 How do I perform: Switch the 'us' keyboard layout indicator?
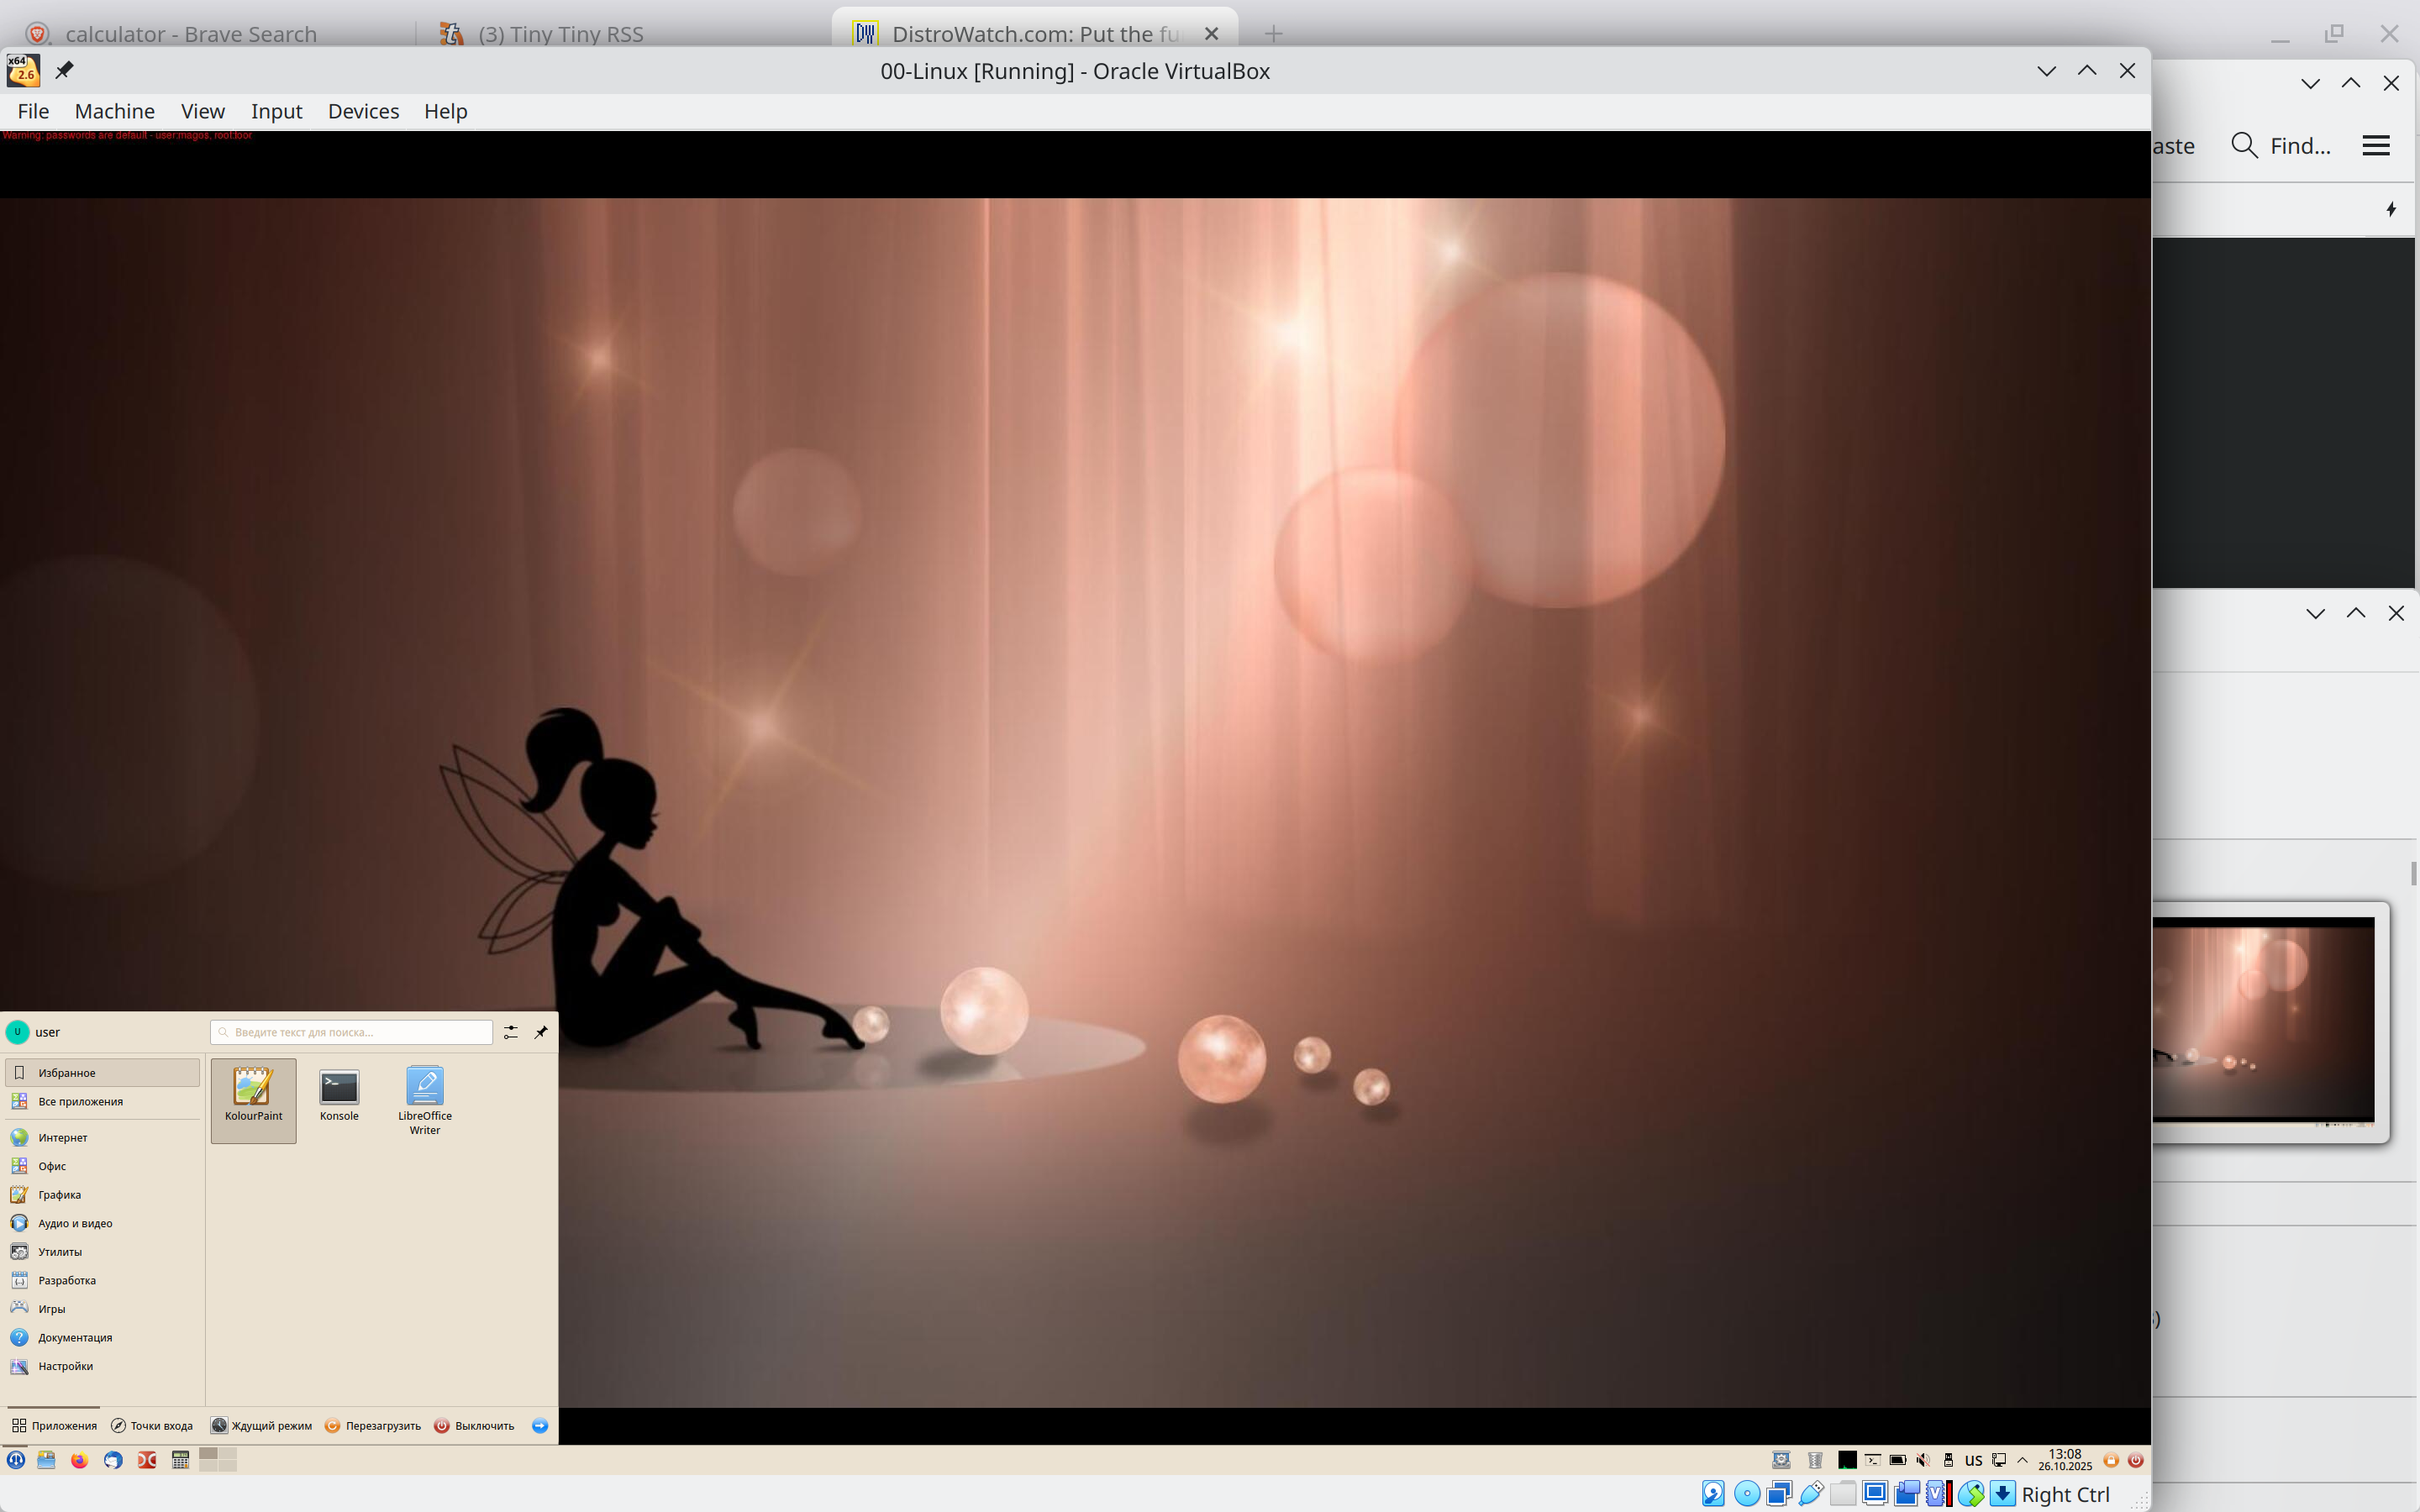tap(1974, 1460)
